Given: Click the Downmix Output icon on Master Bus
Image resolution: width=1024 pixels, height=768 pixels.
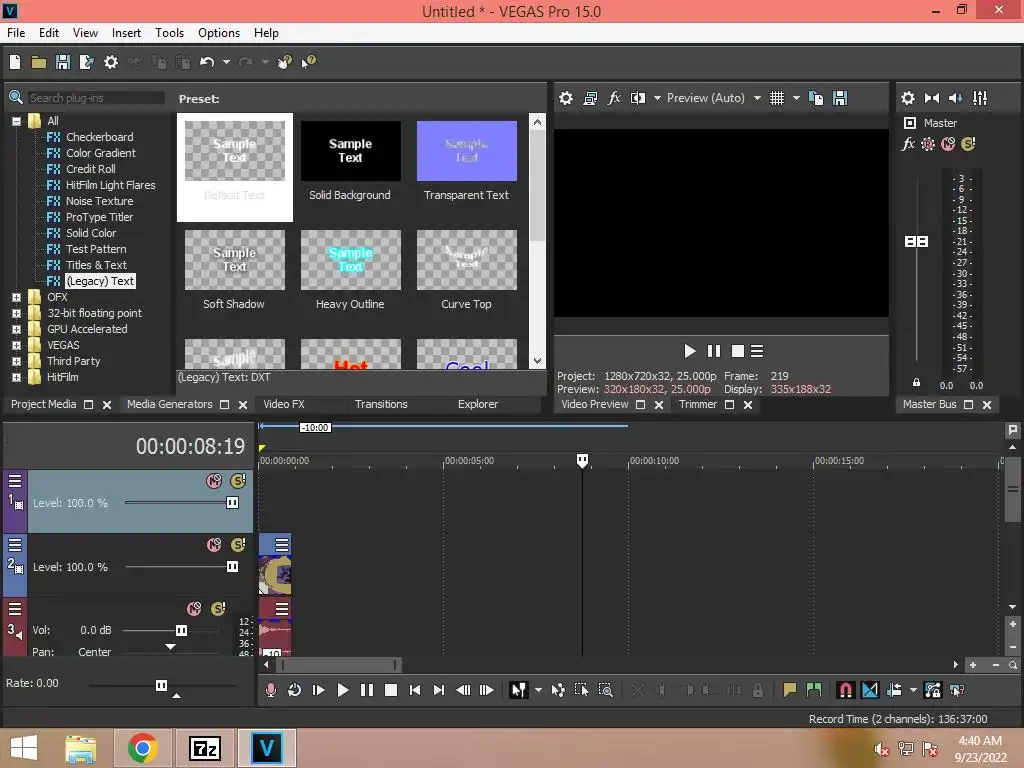Looking at the screenshot, I should point(932,98).
